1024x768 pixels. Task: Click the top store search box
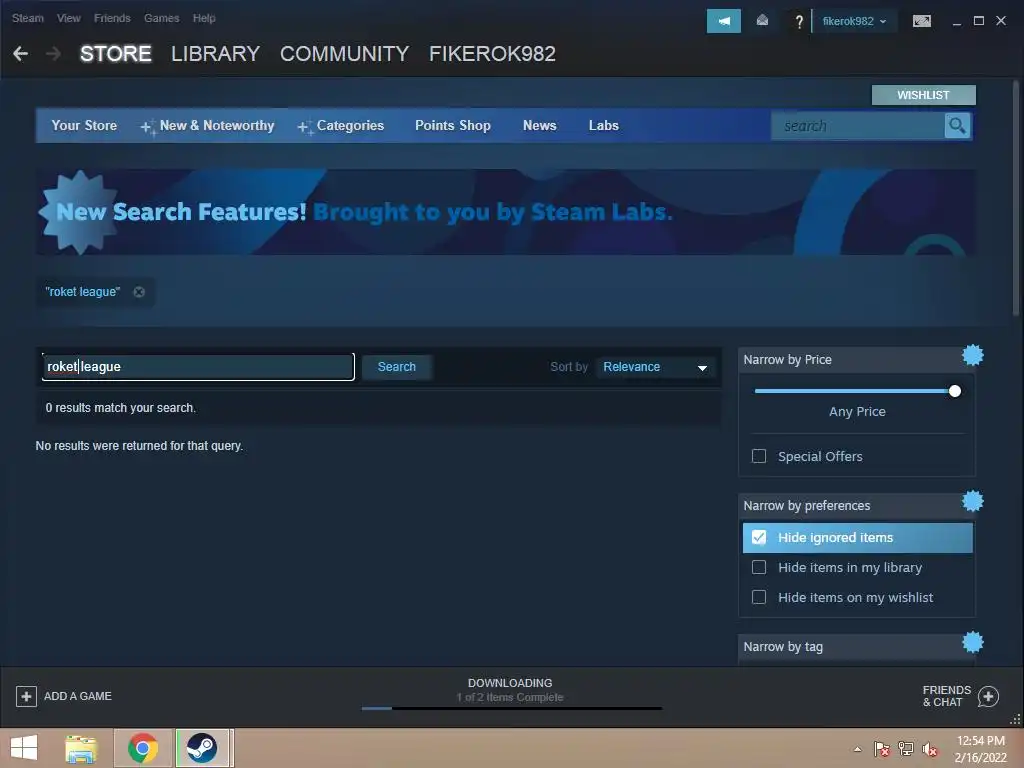click(858, 125)
